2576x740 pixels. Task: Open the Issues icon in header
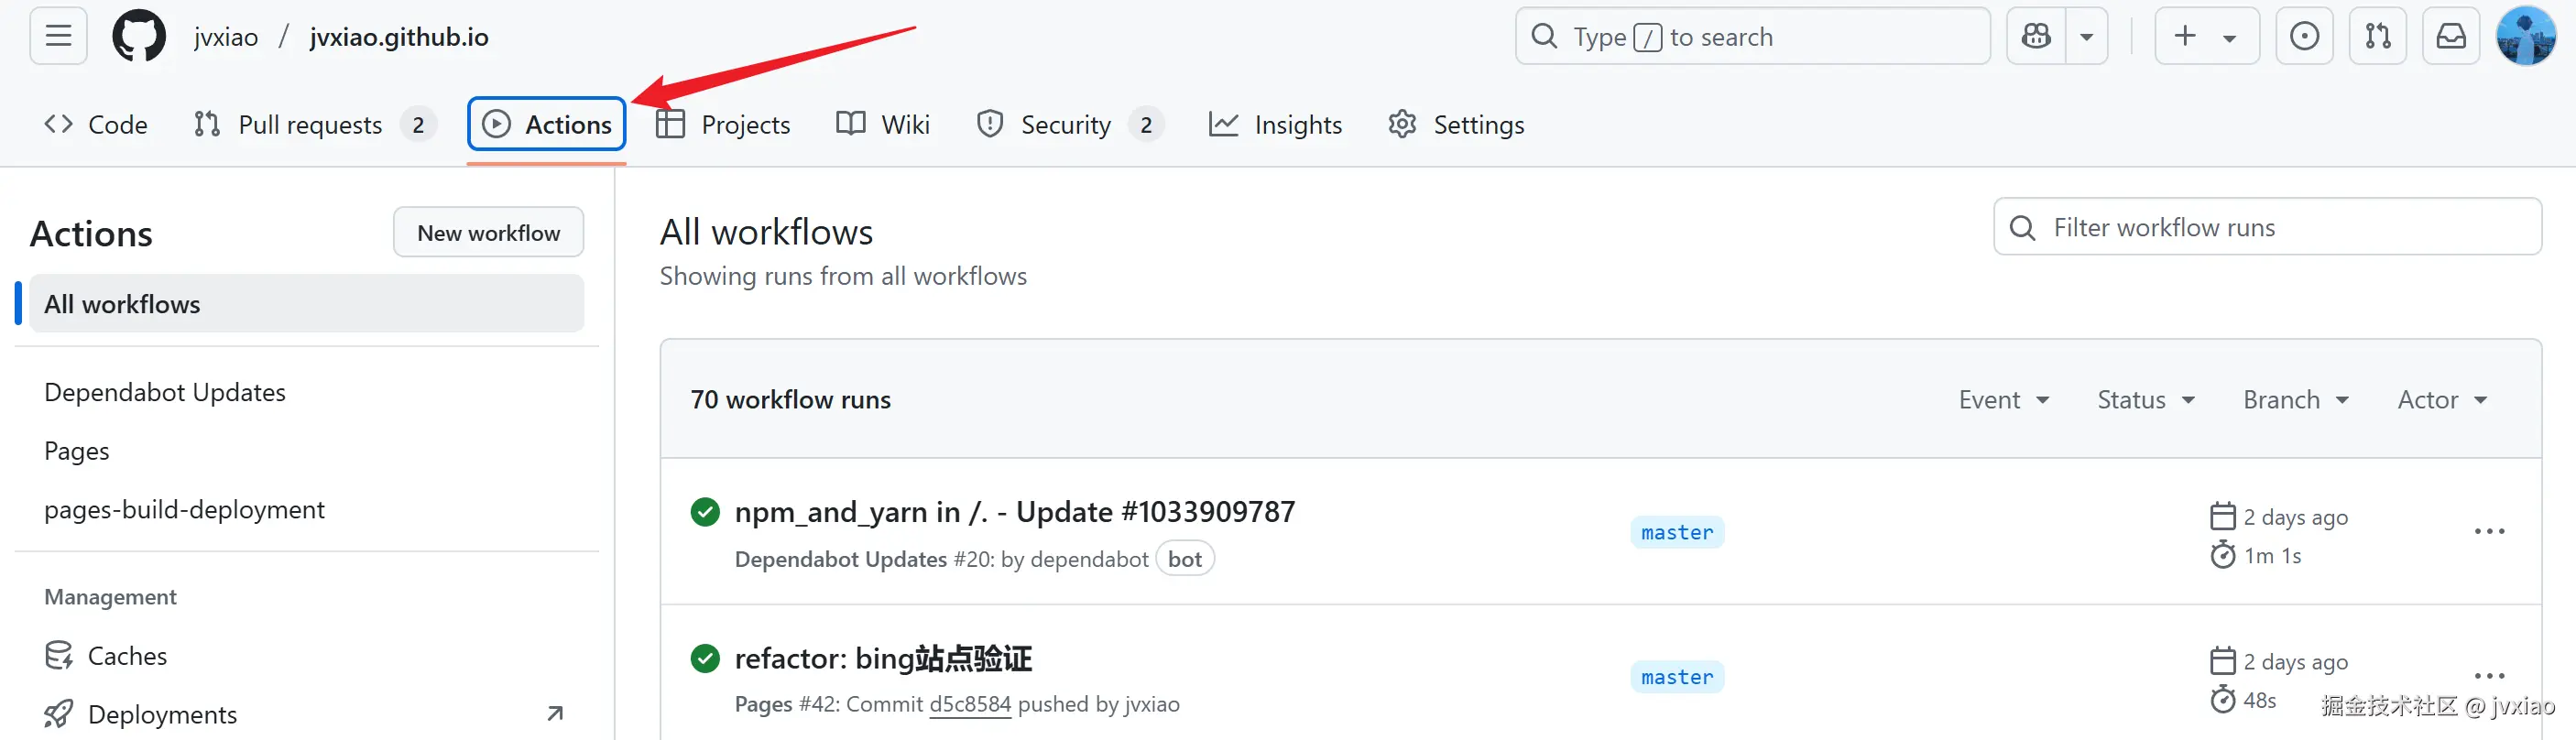[2304, 37]
